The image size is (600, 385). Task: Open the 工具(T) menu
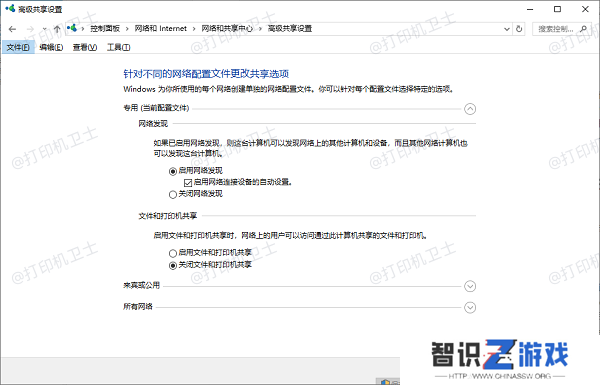(119, 47)
